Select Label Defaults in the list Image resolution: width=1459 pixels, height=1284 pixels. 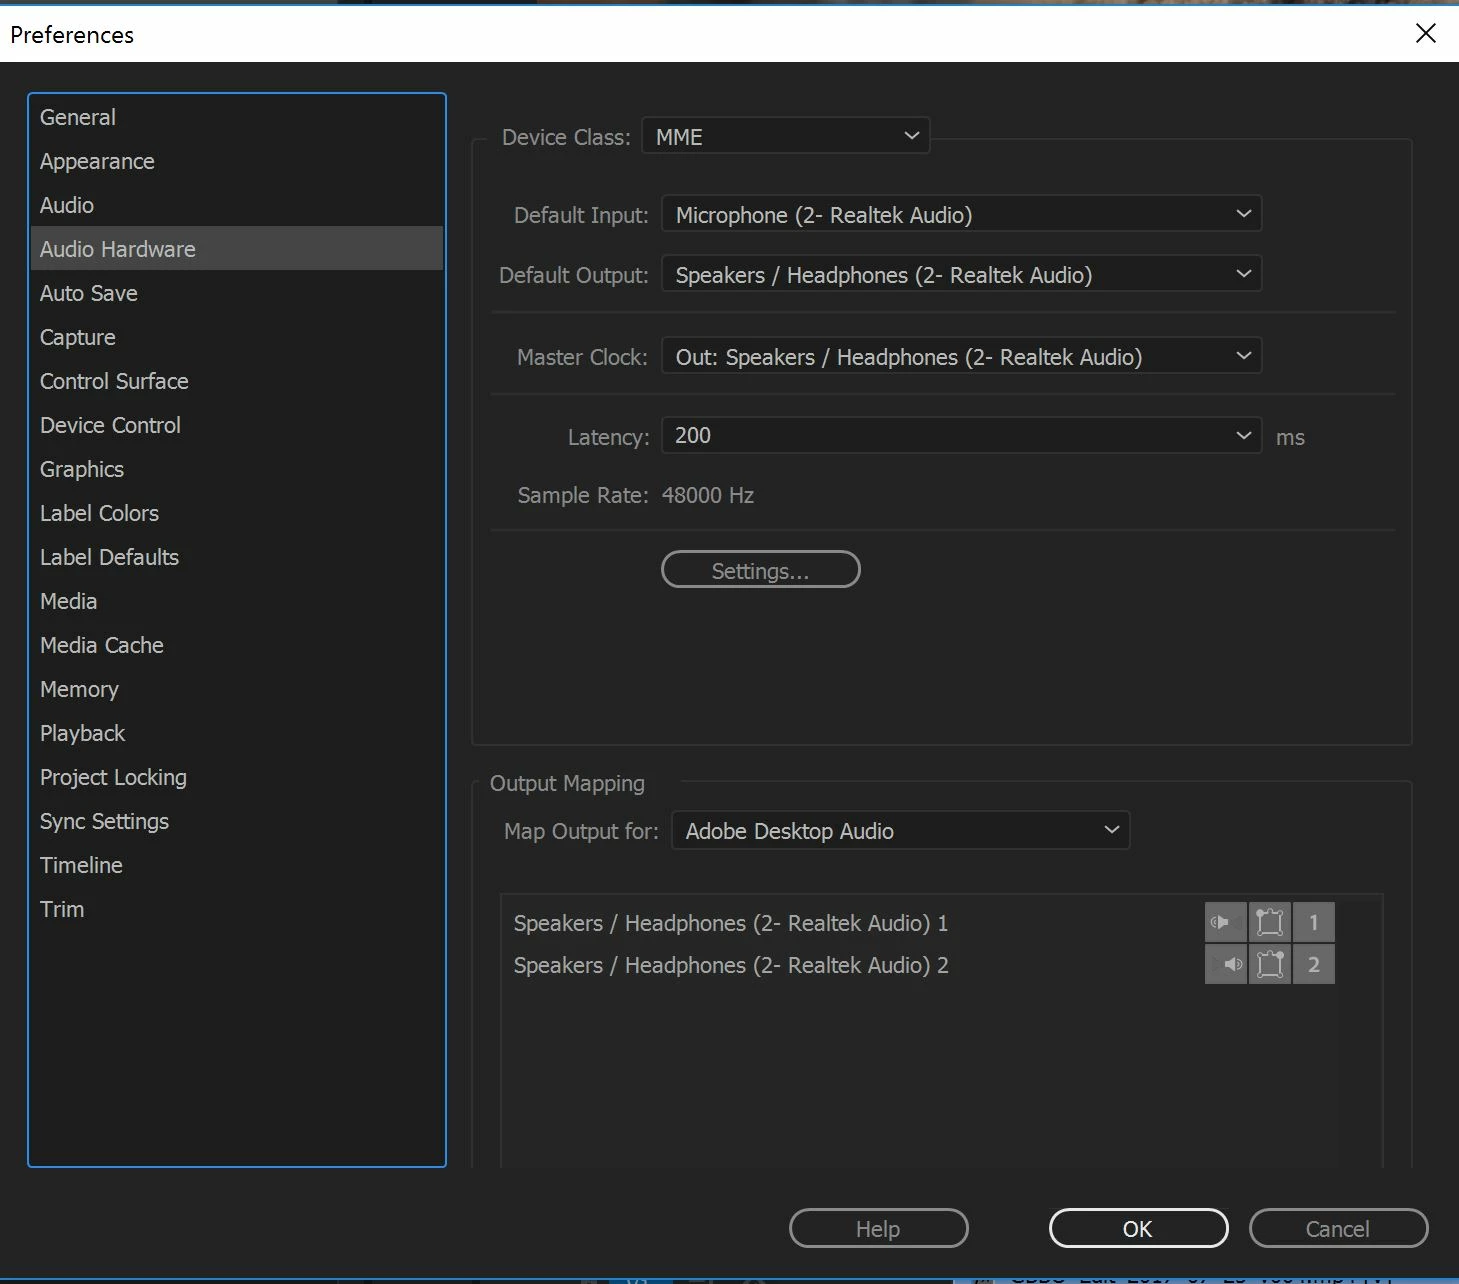[x=236, y=557]
